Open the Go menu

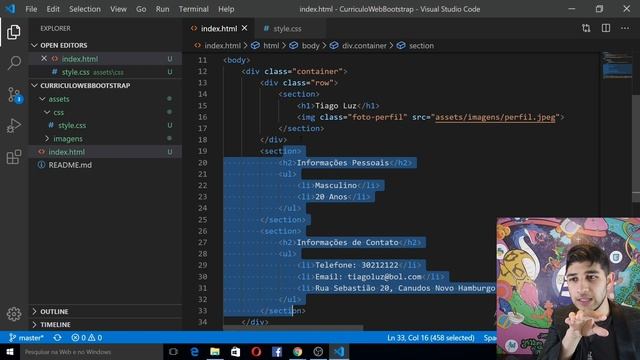click(x=141, y=9)
